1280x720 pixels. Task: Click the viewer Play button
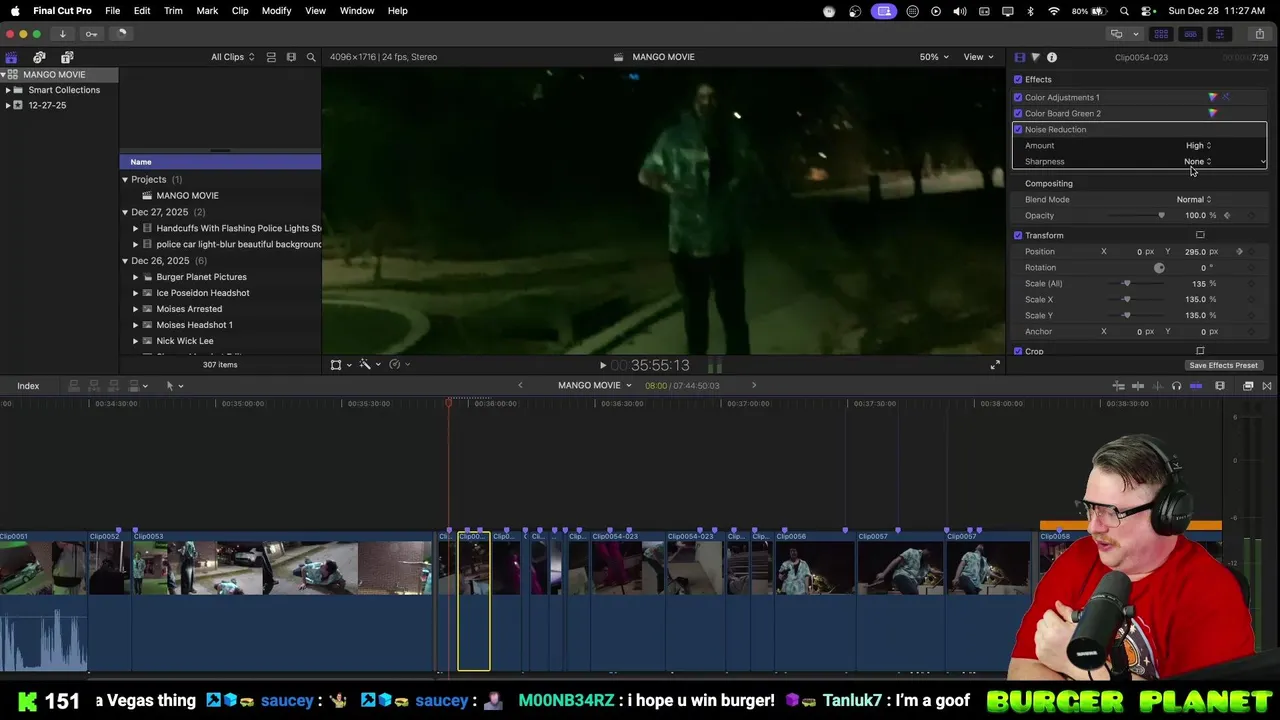602,366
